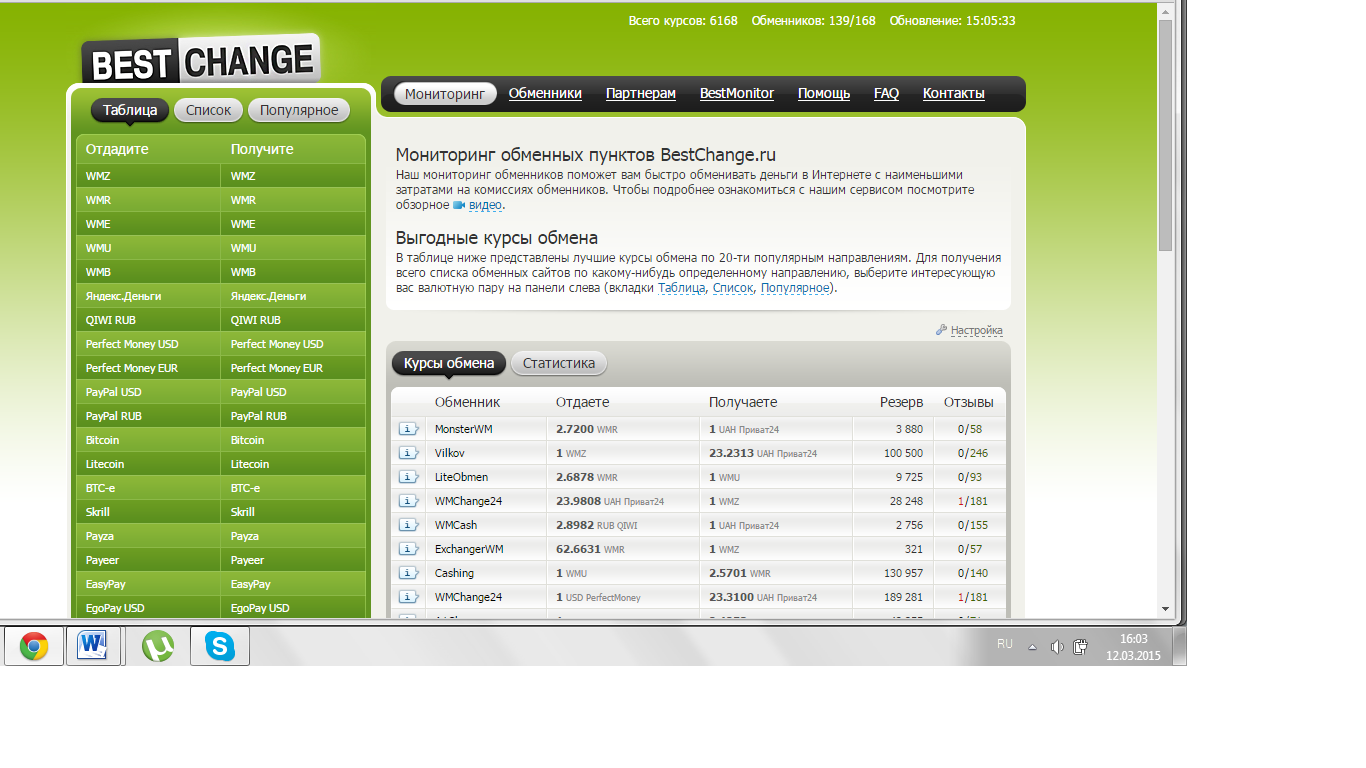The width and height of the screenshot is (1366, 768).
Task: Select Bitcoin in the Отдадите column
Action: click(102, 440)
